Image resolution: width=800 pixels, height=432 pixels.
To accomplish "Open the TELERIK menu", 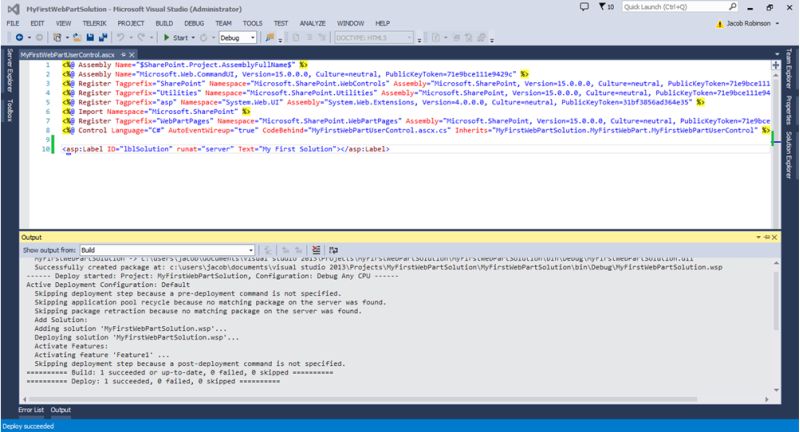I will coord(94,23).
